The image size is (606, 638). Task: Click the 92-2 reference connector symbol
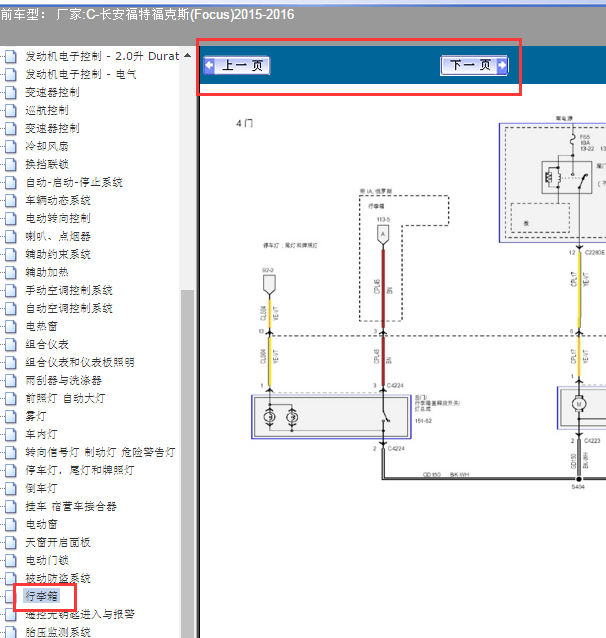pos(269,284)
